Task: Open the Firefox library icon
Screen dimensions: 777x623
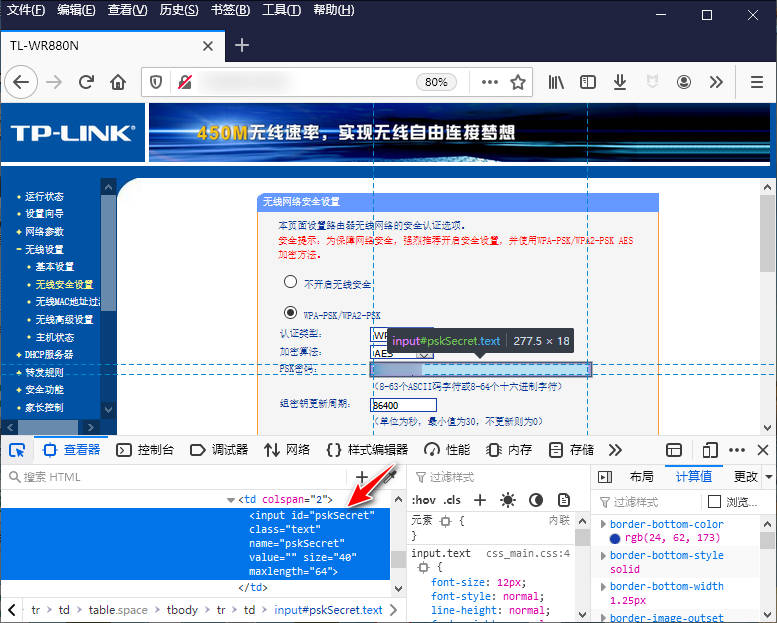Action: coord(555,82)
